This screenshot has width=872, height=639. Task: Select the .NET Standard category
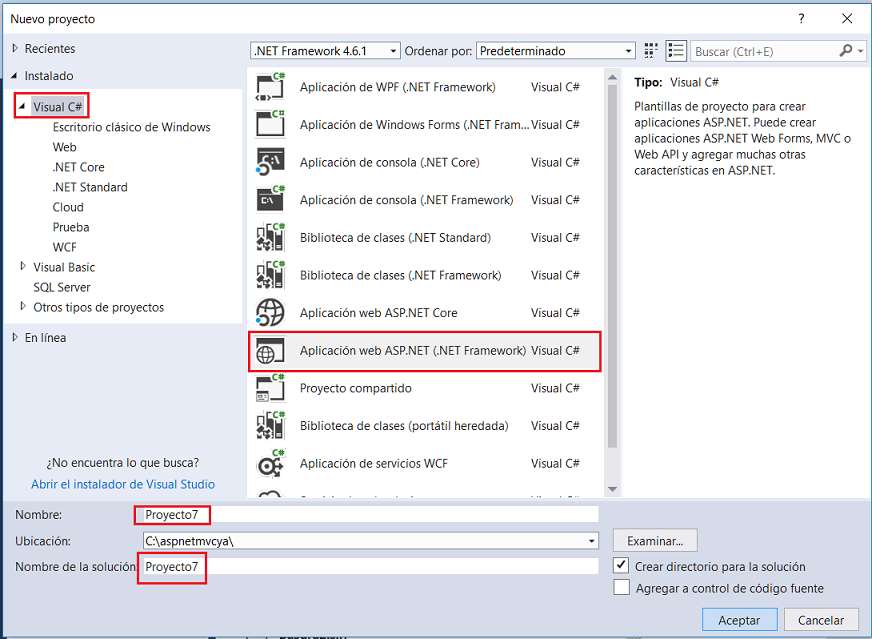pos(90,187)
